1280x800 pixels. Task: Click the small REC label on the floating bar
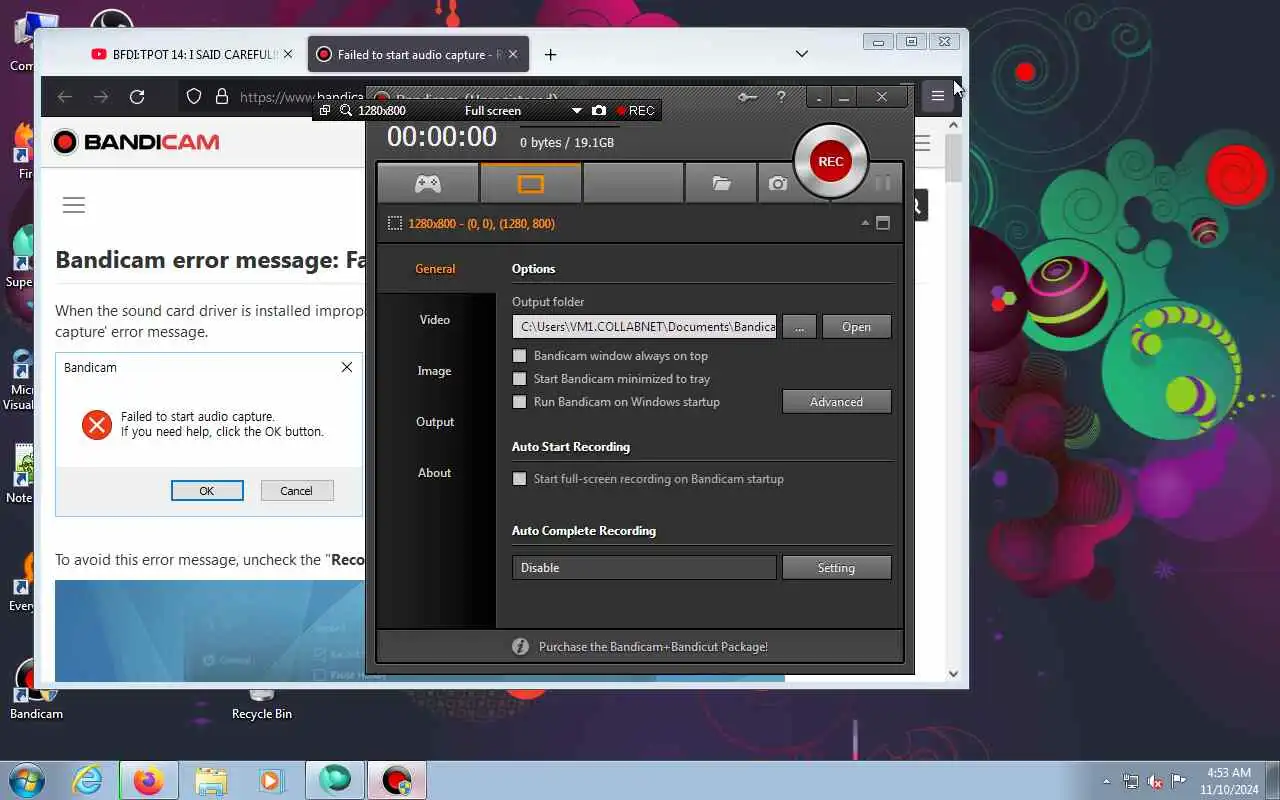(x=636, y=110)
